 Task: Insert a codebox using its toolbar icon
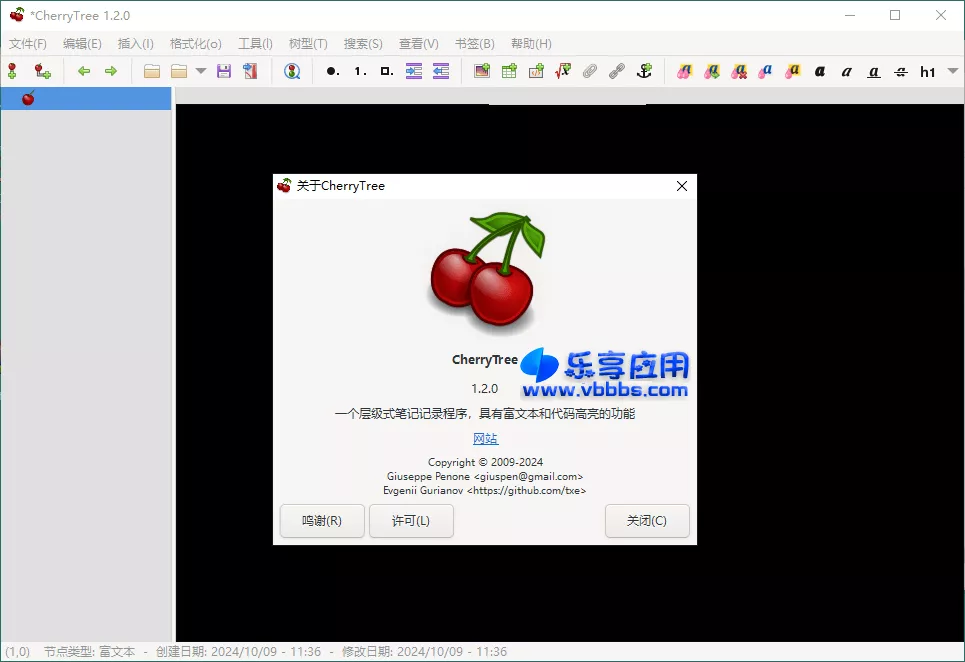click(536, 71)
